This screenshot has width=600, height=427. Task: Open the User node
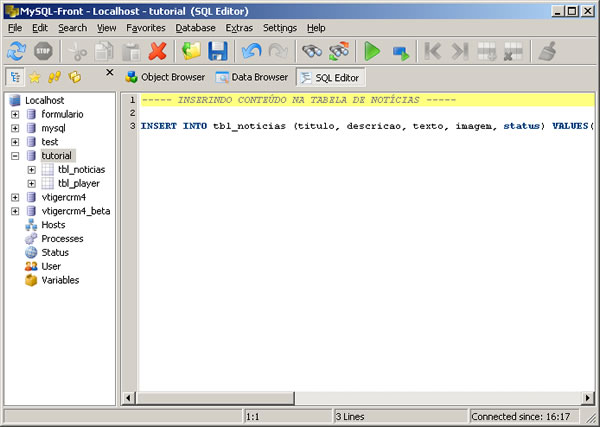pos(51,266)
